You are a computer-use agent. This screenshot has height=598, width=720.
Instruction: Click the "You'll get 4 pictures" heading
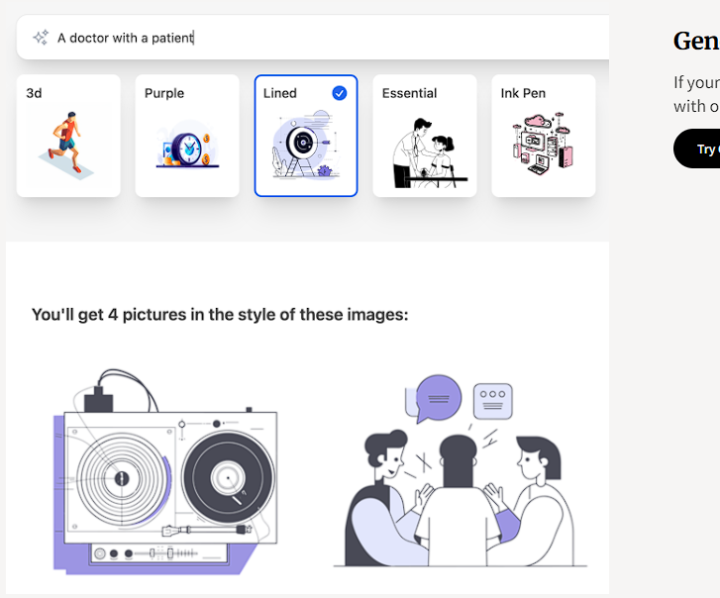click(x=220, y=314)
